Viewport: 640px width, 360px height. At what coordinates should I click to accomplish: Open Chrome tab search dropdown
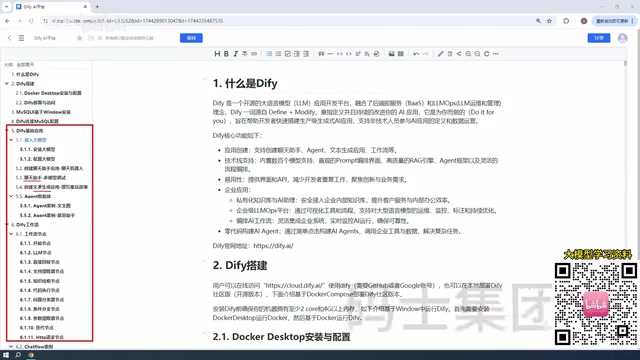(x=6, y=7)
